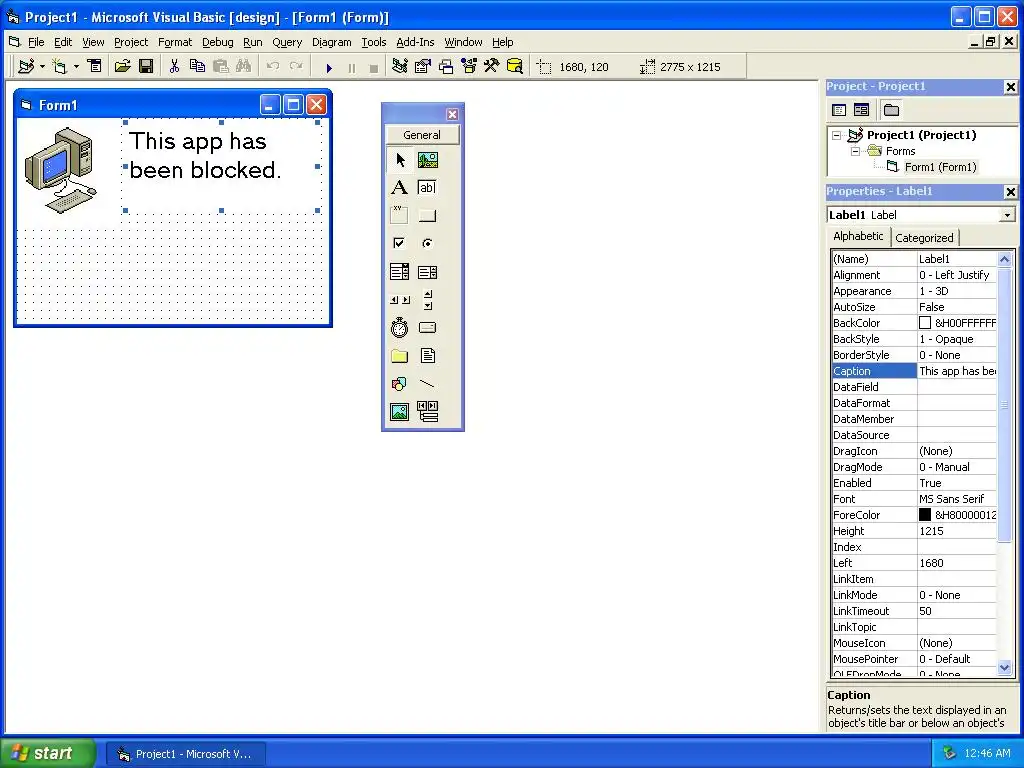The height and width of the screenshot is (768, 1024).
Task: Open the Object Browser toolbar icon
Action: [469, 67]
